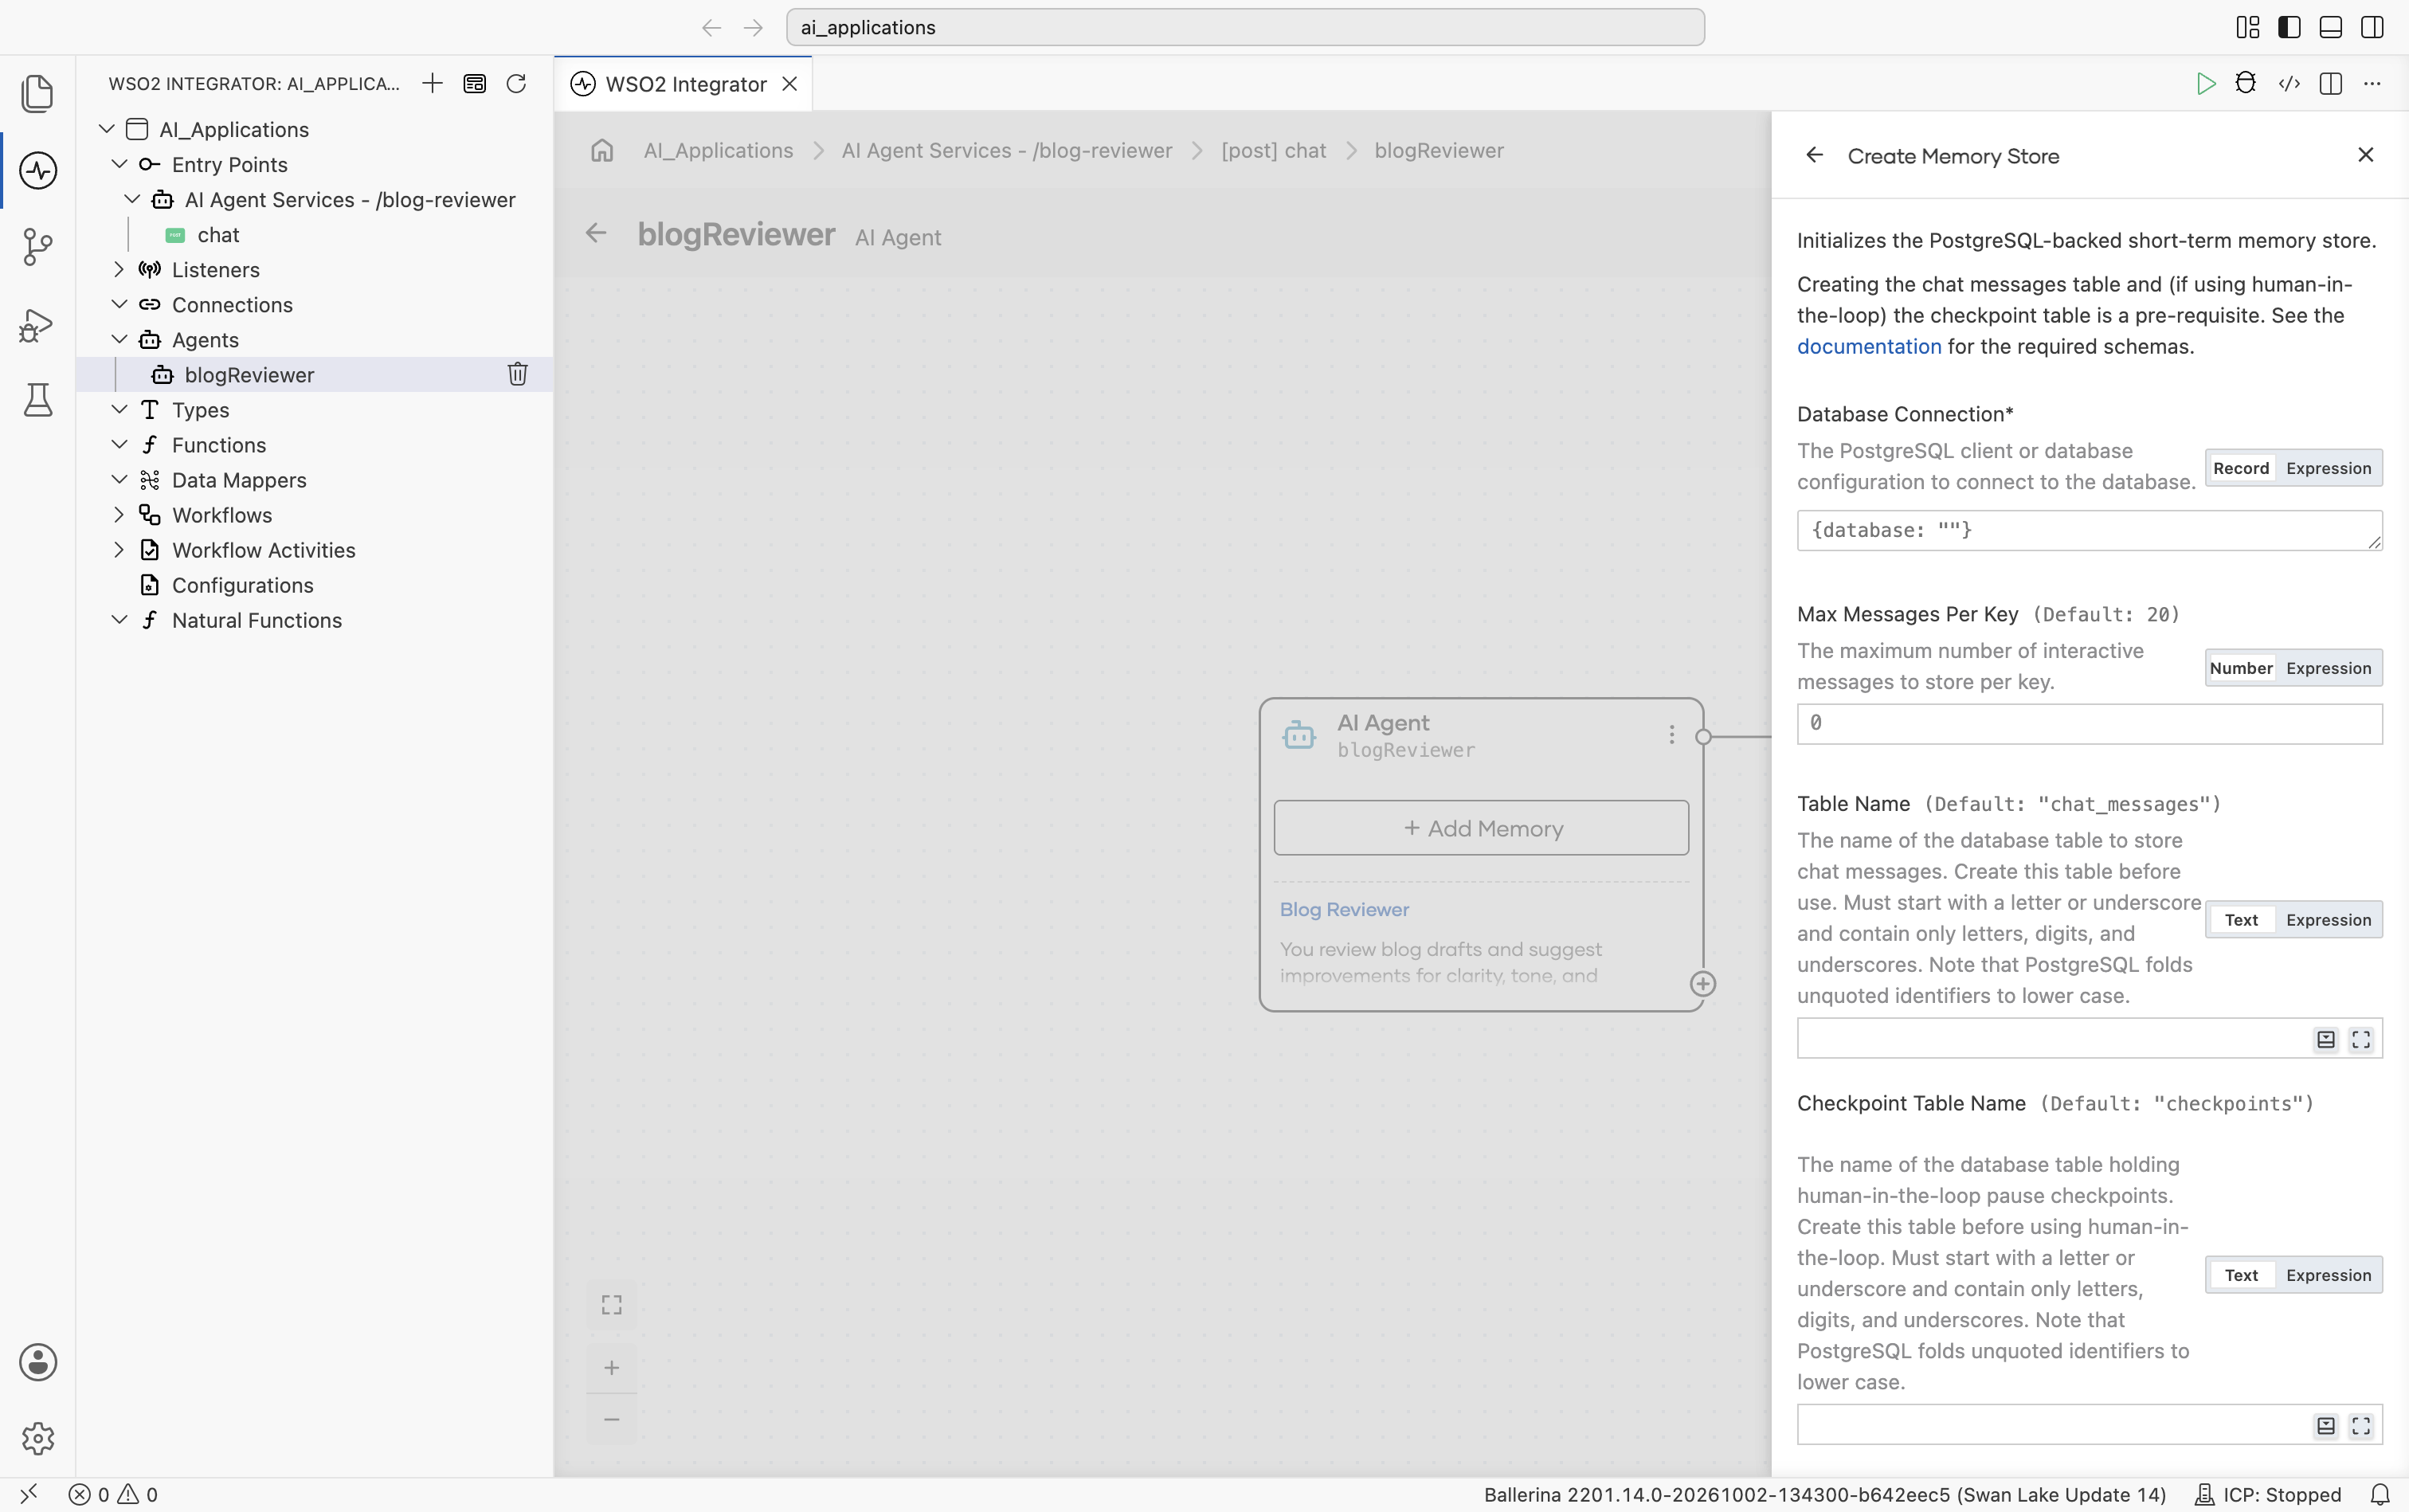The width and height of the screenshot is (2409, 1512).
Task: Click the Database Connection input field
Action: [2089, 530]
